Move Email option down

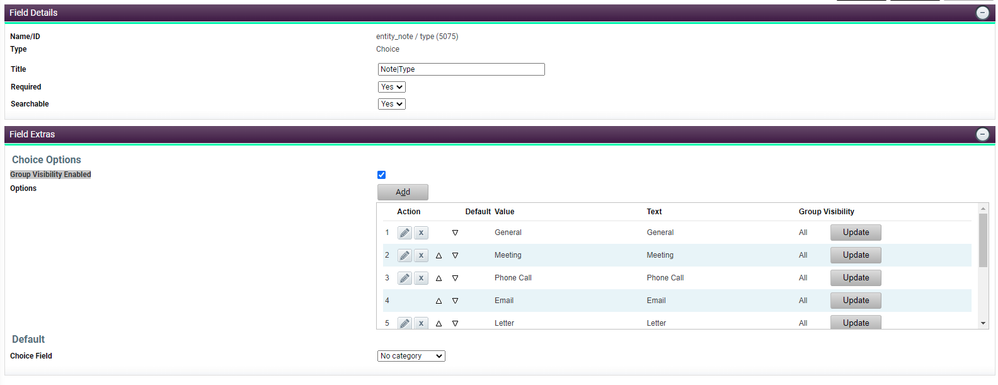[455, 300]
